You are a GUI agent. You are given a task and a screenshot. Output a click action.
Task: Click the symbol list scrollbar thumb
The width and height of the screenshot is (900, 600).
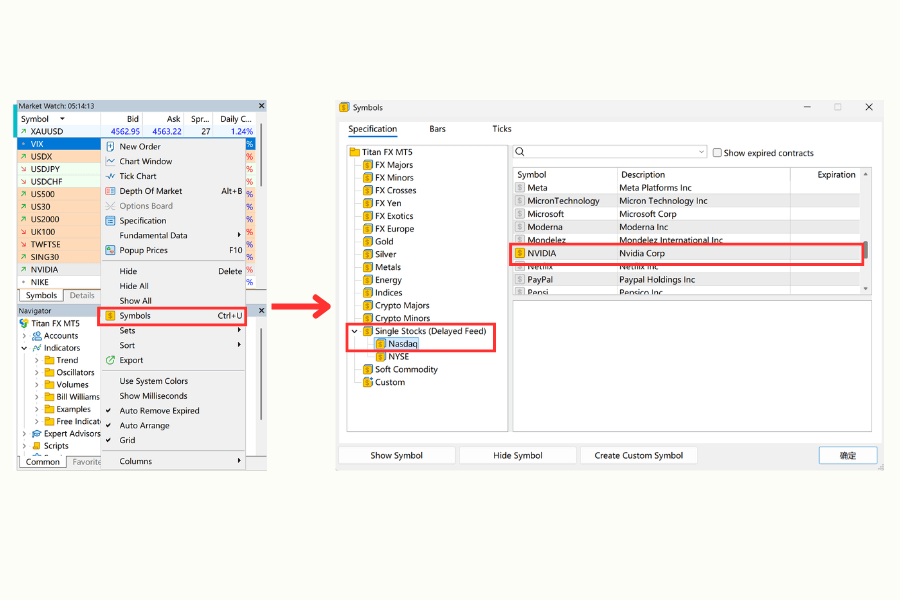coord(866,250)
